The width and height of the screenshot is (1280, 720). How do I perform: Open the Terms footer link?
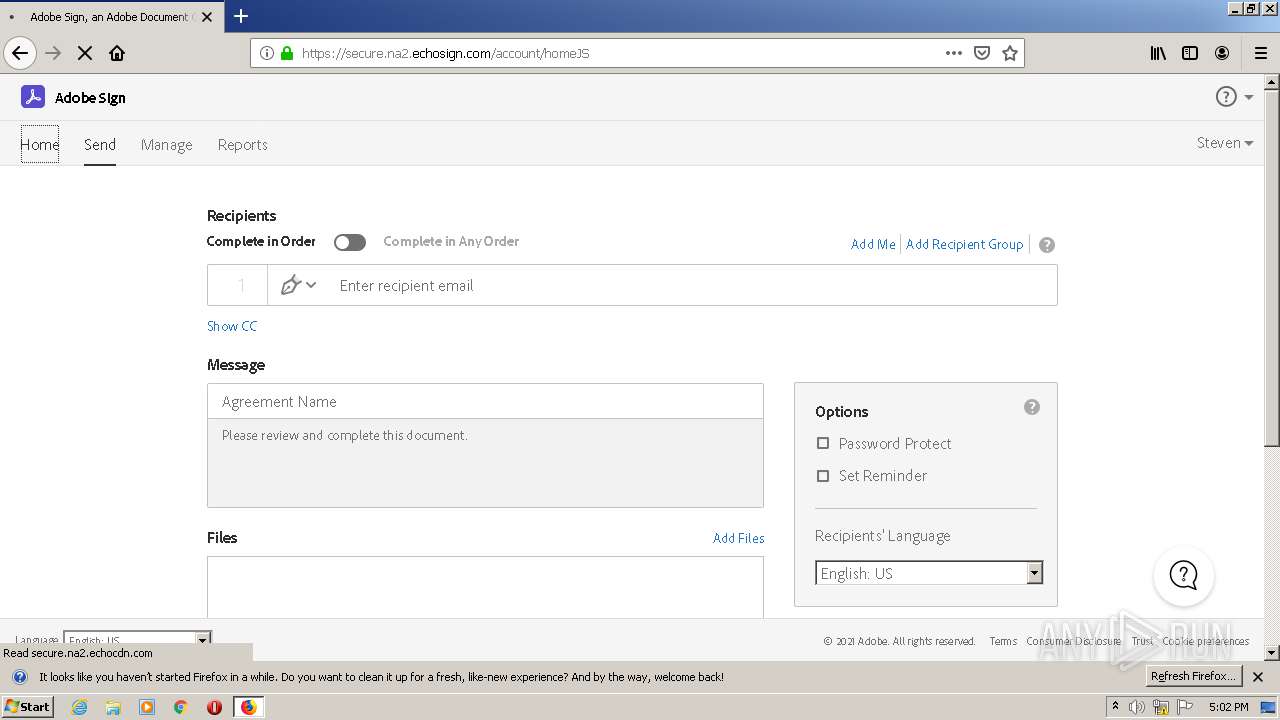click(x=1003, y=641)
